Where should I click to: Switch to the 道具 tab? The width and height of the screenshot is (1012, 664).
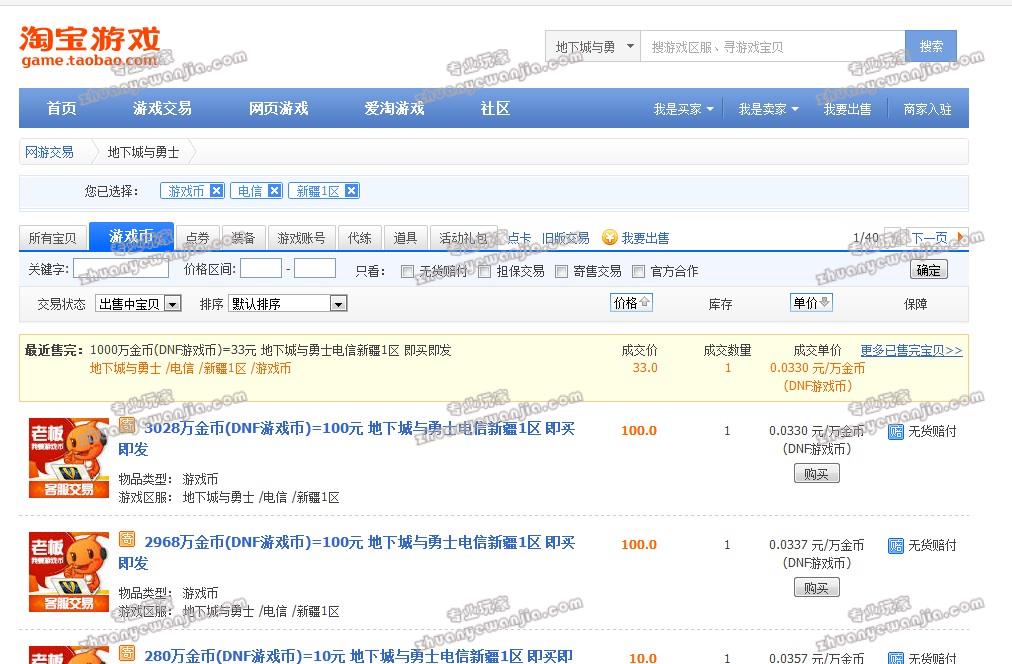tap(405, 237)
